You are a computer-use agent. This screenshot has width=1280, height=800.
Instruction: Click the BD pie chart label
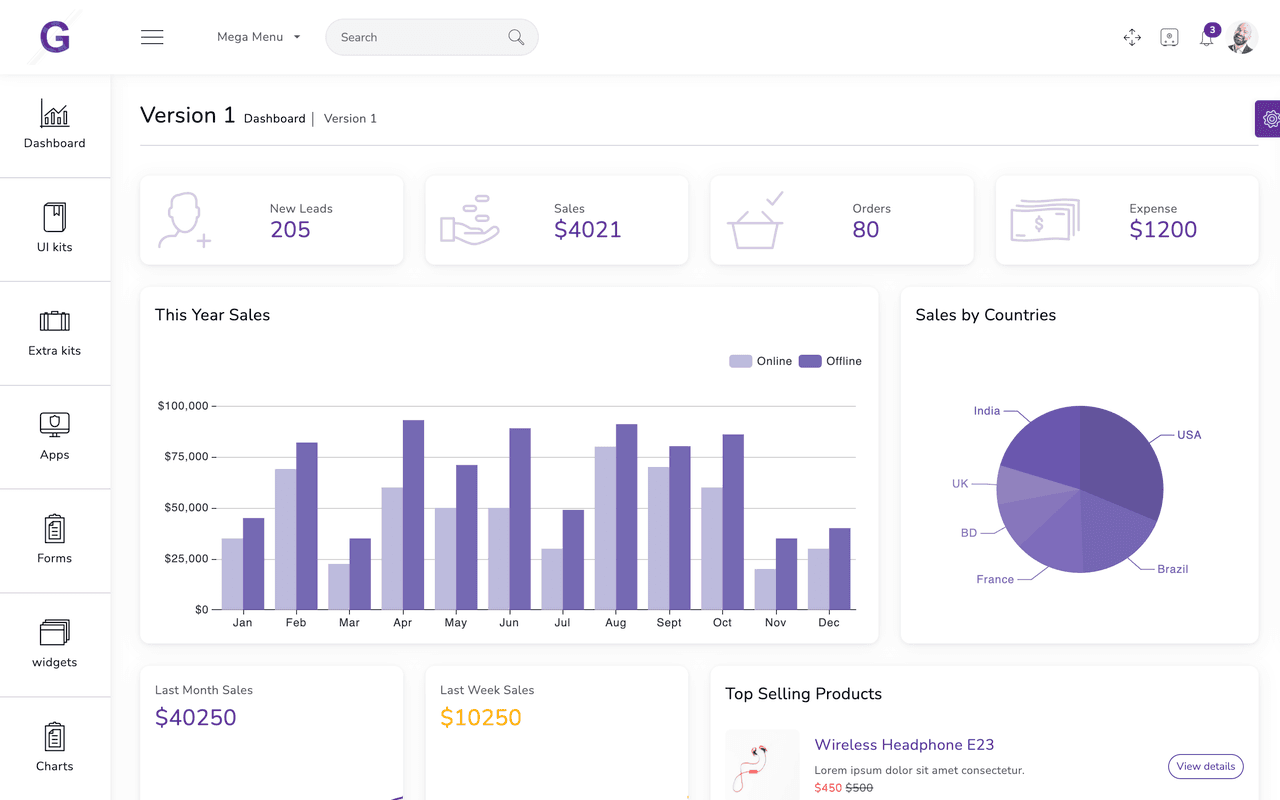(969, 533)
